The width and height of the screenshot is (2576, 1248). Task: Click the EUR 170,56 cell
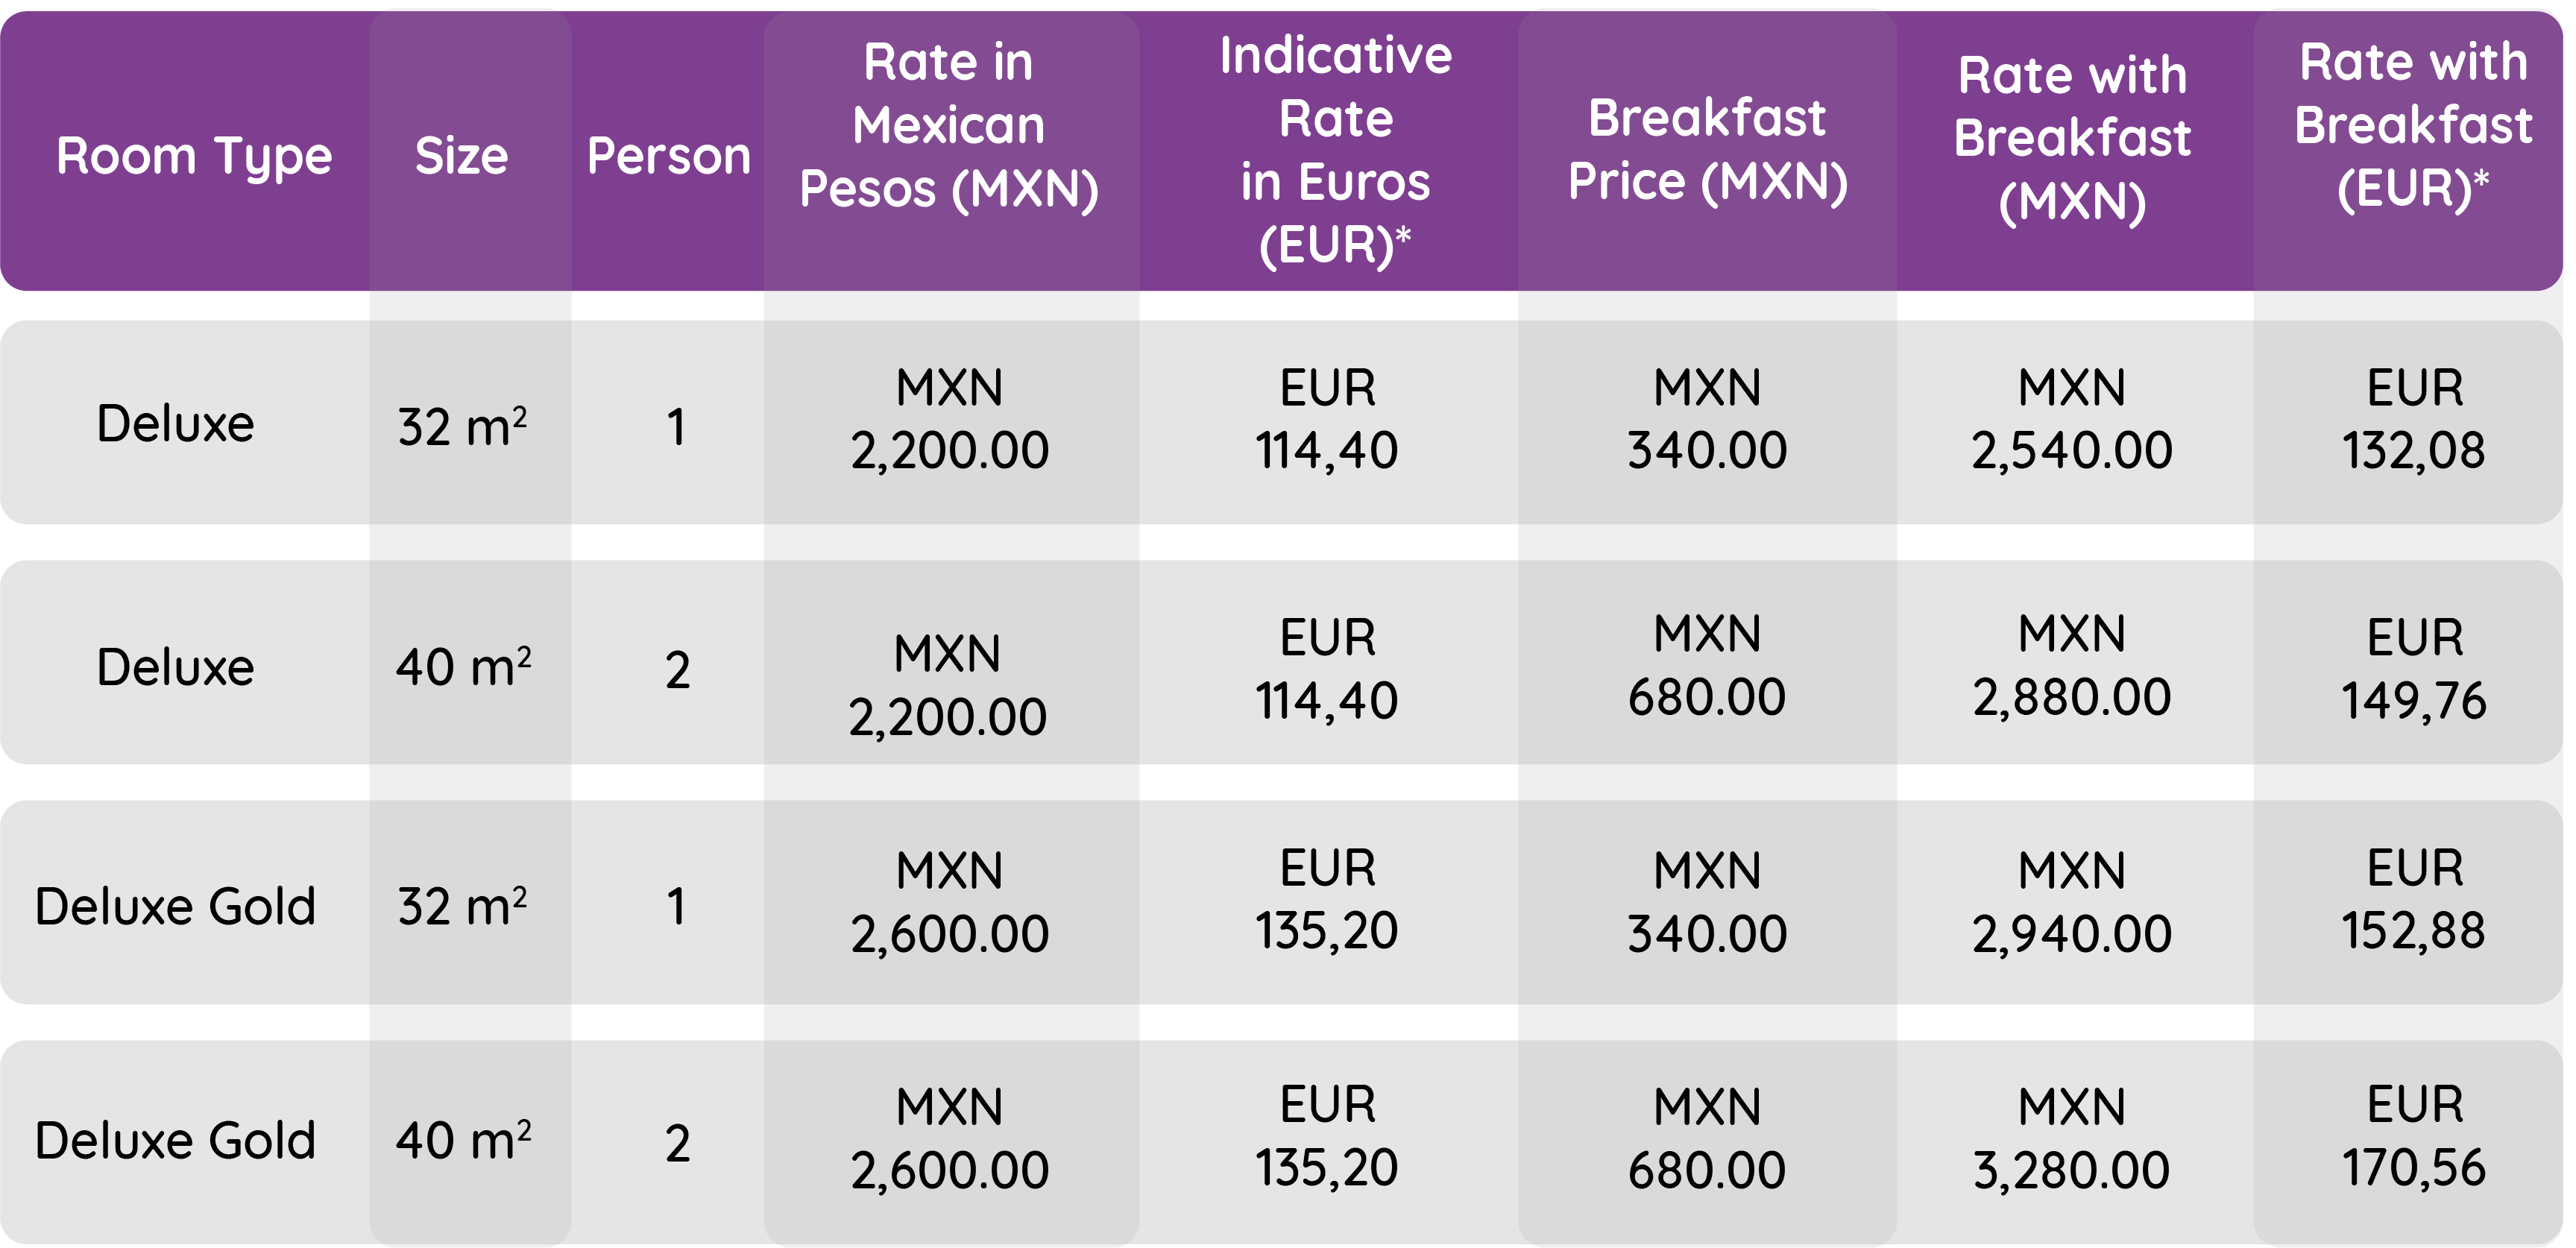[x=2413, y=1136]
